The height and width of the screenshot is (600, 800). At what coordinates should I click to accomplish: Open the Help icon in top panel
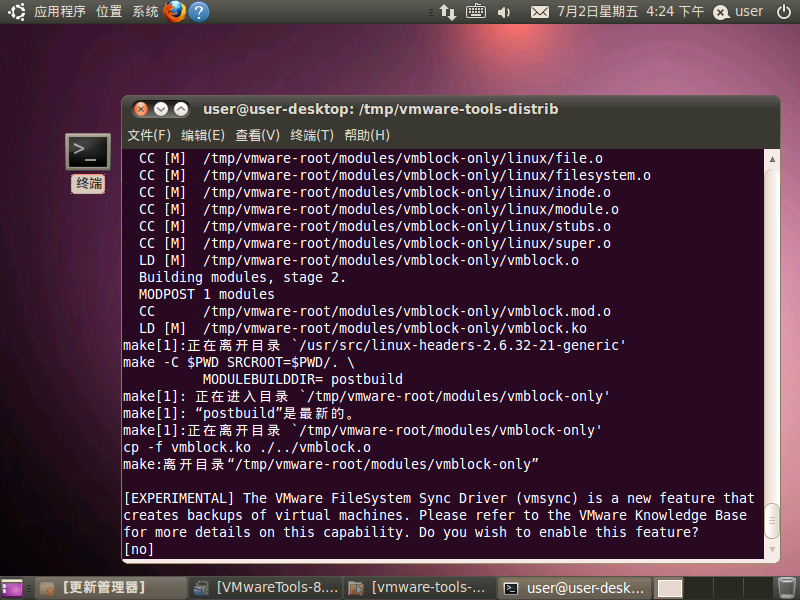(x=199, y=12)
